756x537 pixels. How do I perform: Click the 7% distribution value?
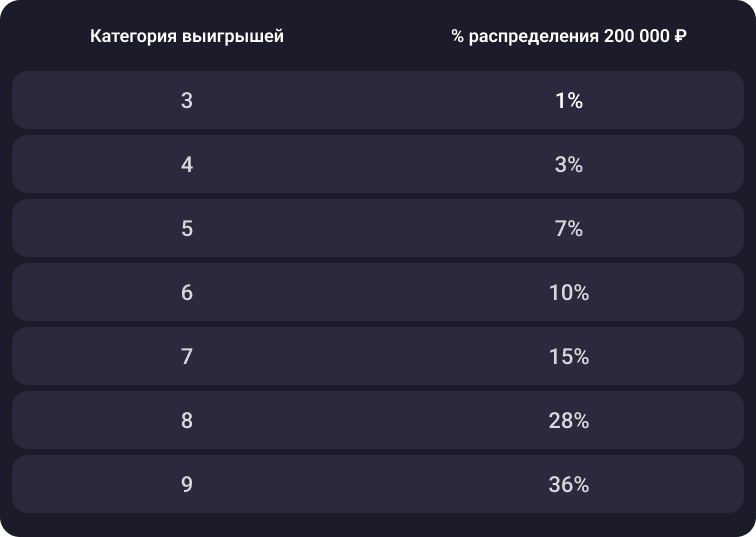point(568,229)
